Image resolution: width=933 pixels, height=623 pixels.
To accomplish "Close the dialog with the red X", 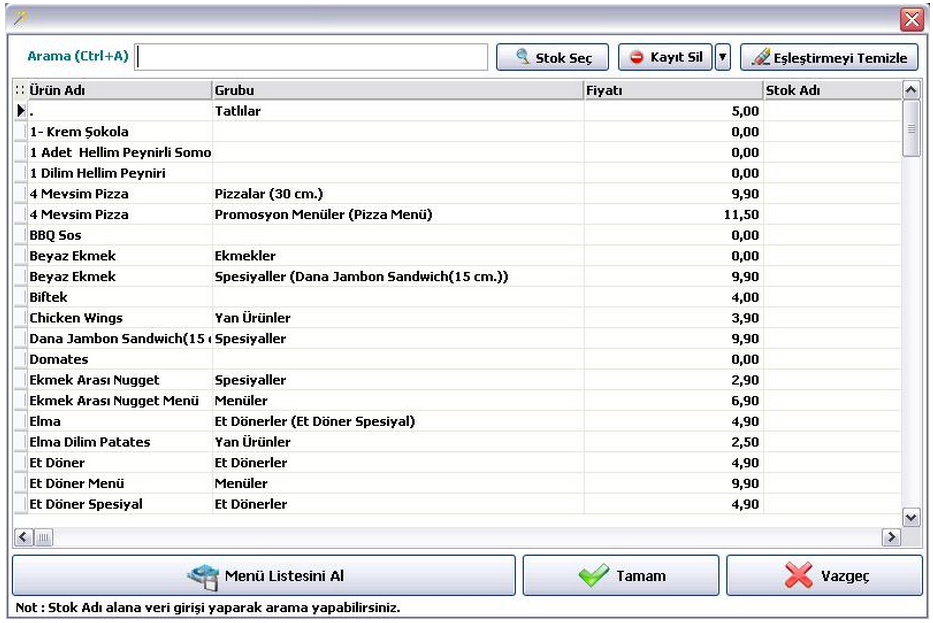I will click(912, 19).
